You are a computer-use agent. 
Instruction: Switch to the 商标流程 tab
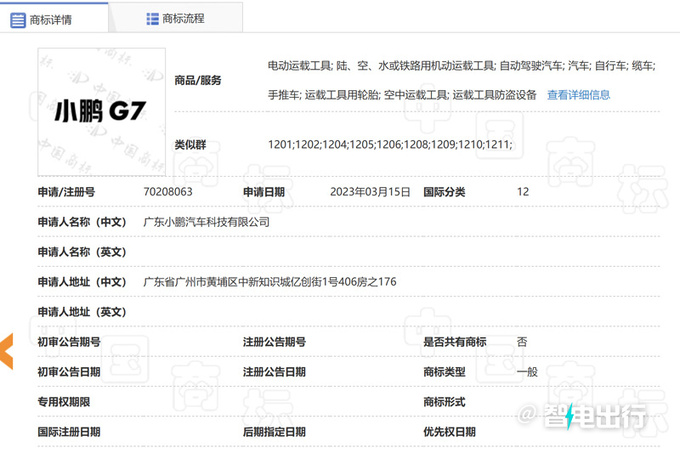[x=184, y=19]
